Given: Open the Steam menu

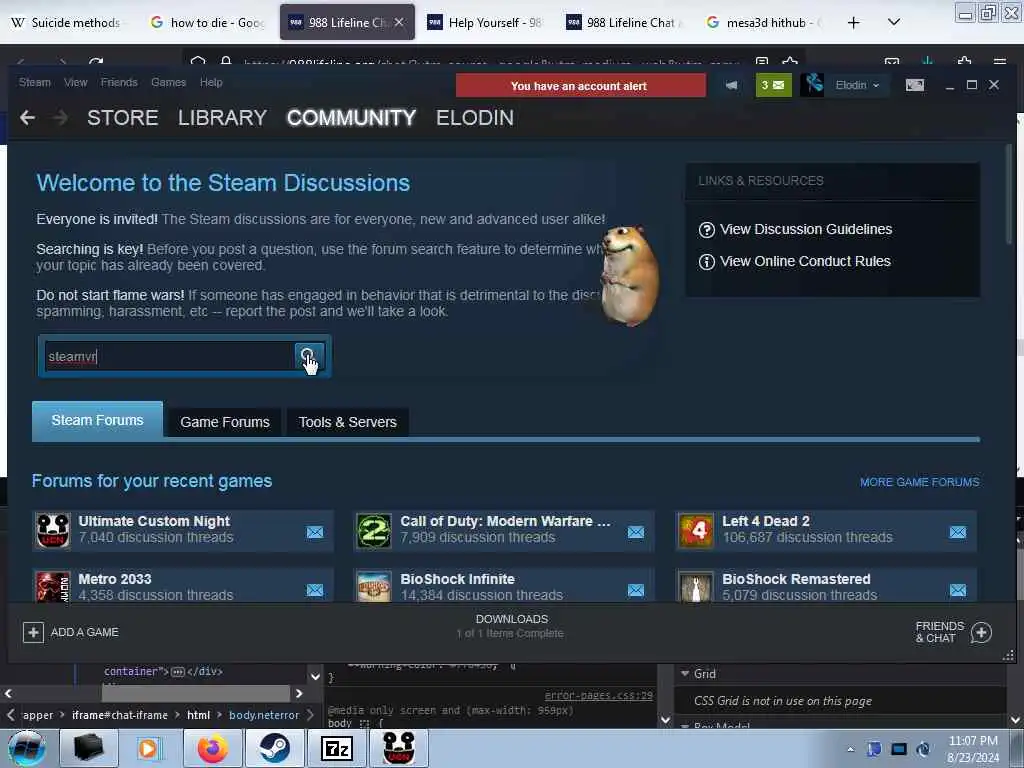Looking at the screenshot, I should click(x=35, y=82).
